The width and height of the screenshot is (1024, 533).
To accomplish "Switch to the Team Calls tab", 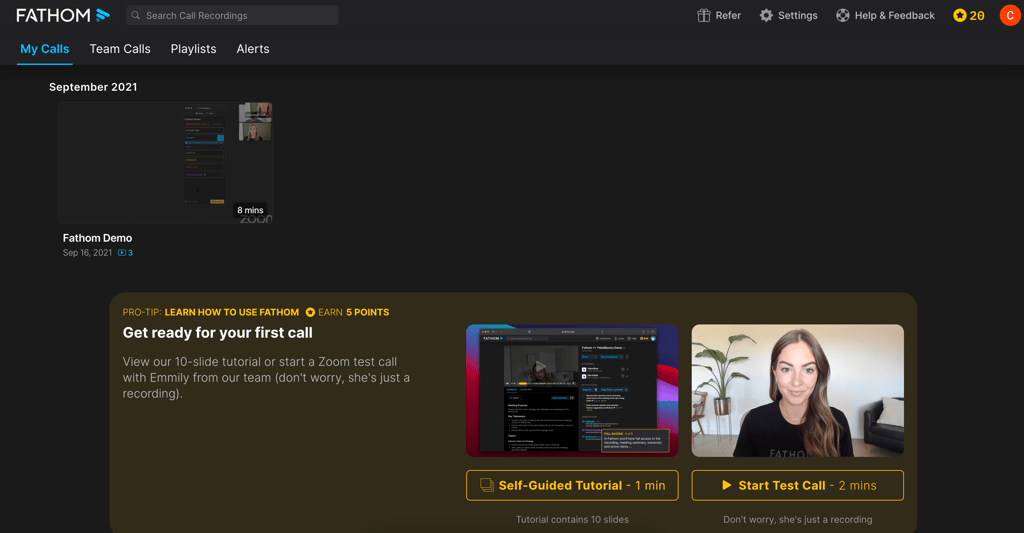I will [x=120, y=49].
